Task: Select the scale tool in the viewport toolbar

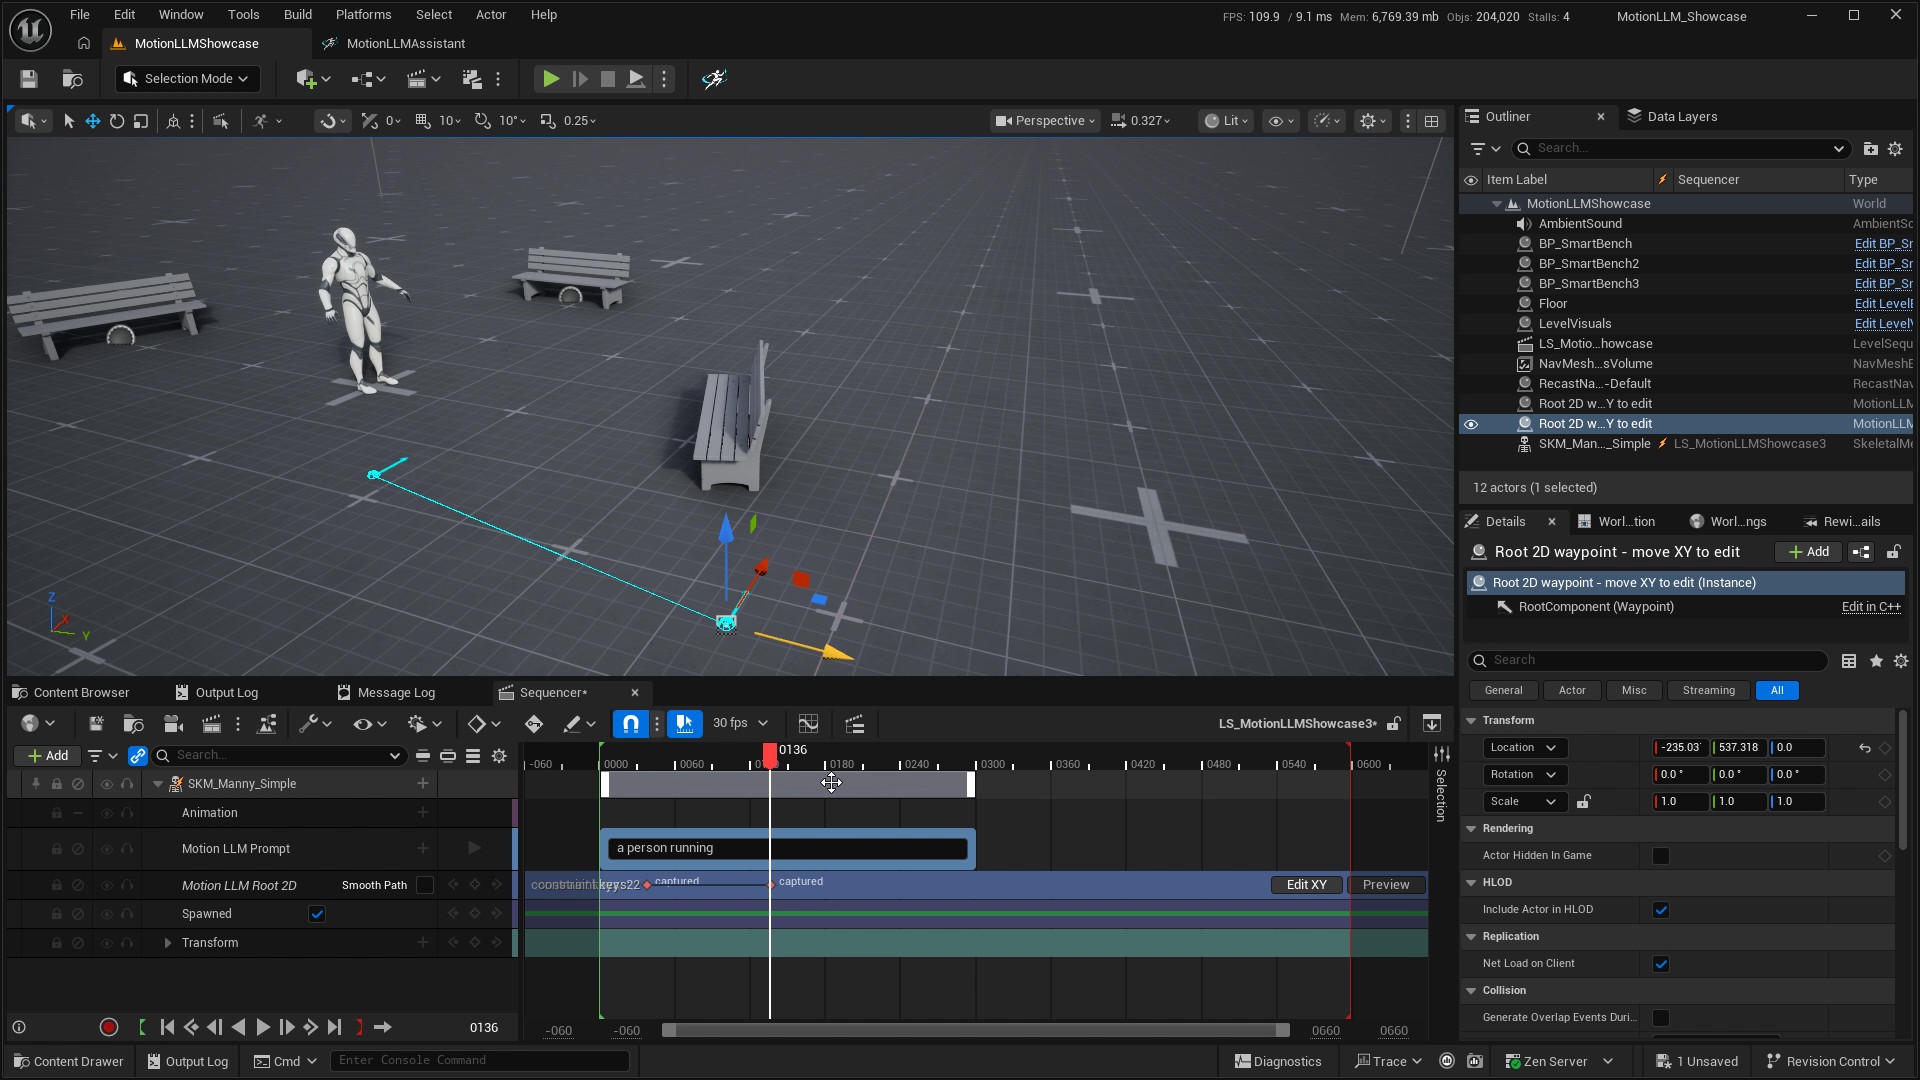Action: click(141, 121)
